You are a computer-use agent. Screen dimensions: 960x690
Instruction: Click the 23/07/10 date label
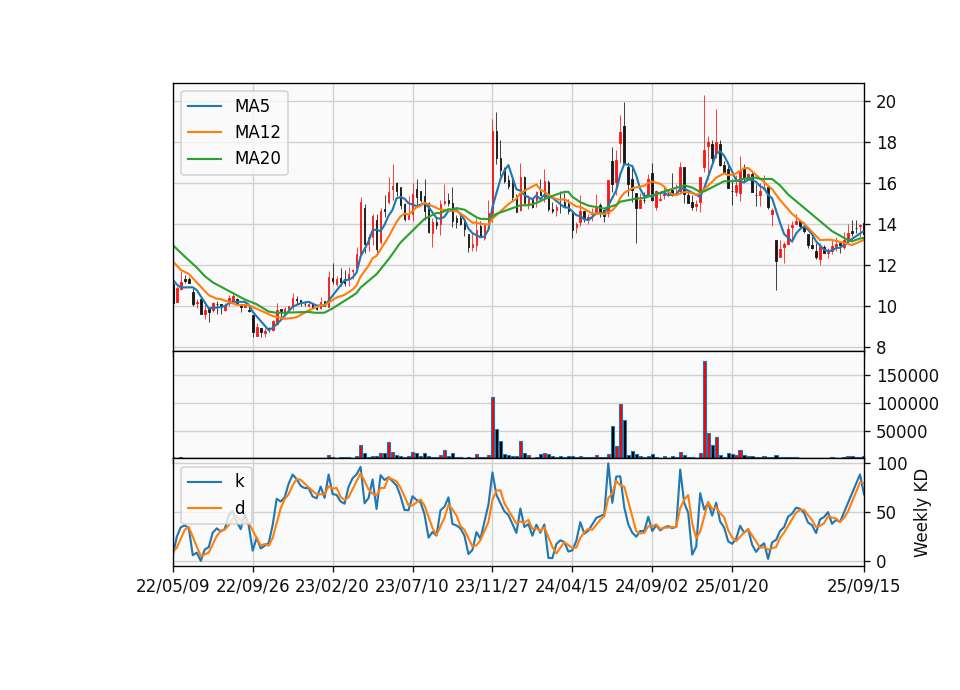click(x=412, y=586)
